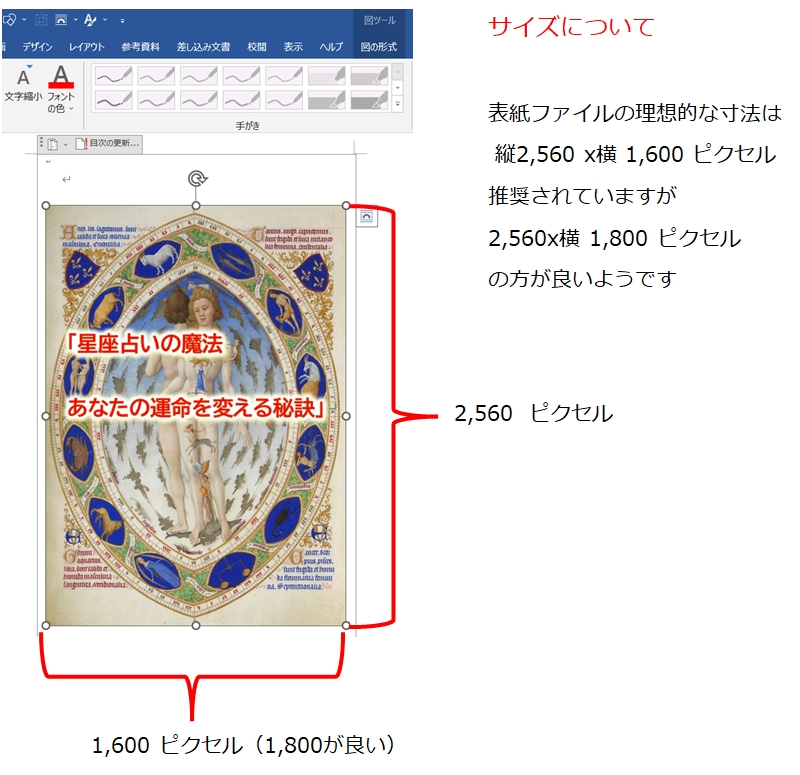Select the last highlighter in the top gallery row

pyautogui.click(x=369, y=76)
